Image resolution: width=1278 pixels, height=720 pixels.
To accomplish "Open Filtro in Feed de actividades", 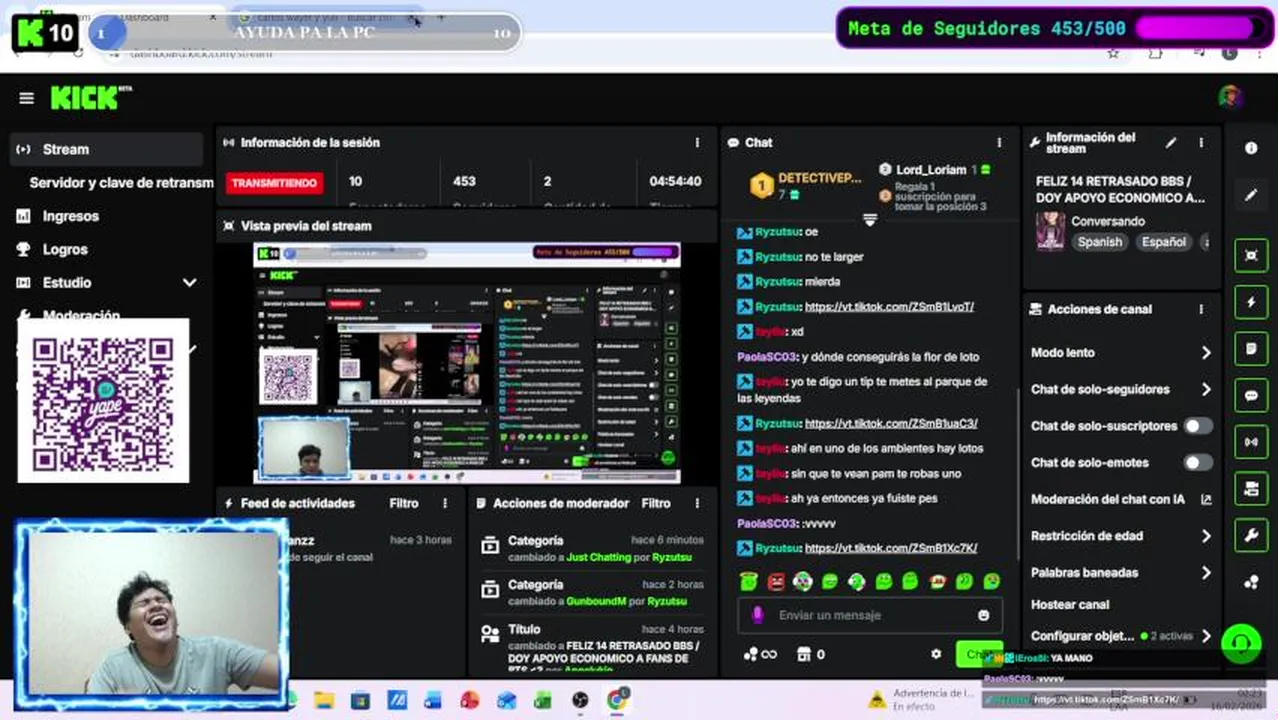I will pyautogui.click(x=404, y=503).
